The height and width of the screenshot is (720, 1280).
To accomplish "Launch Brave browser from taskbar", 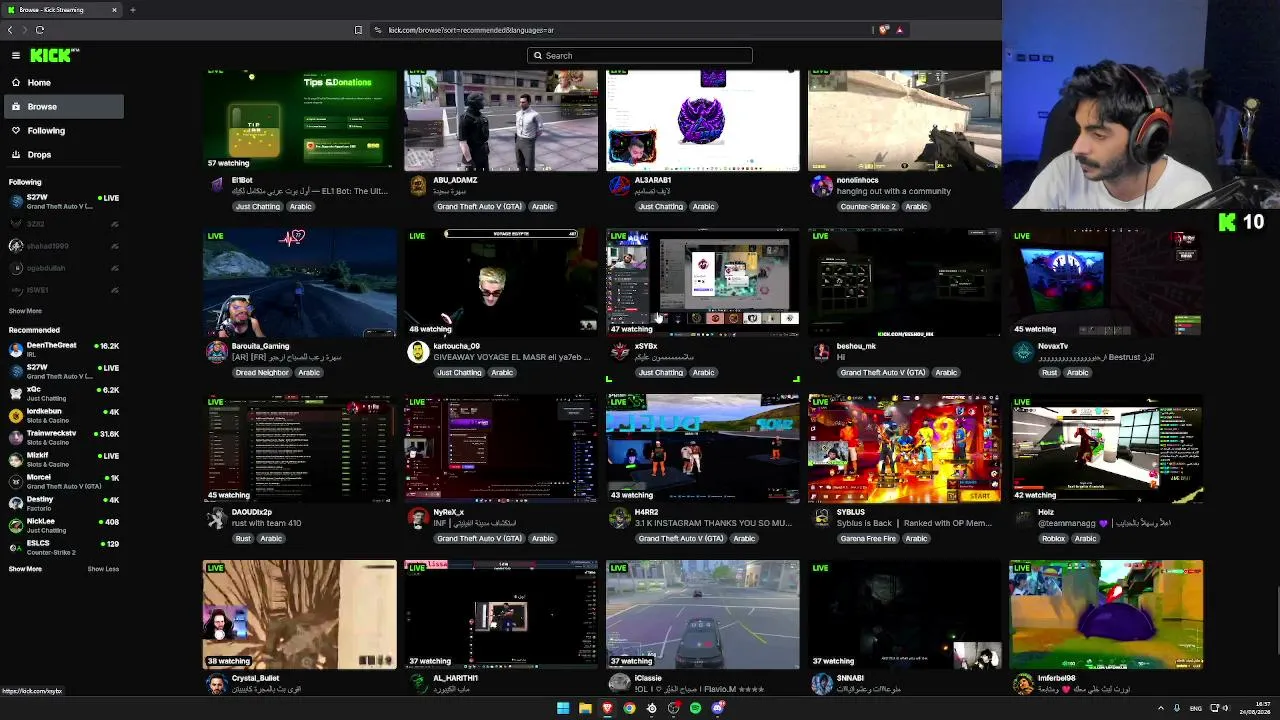I will coord(607,708).
